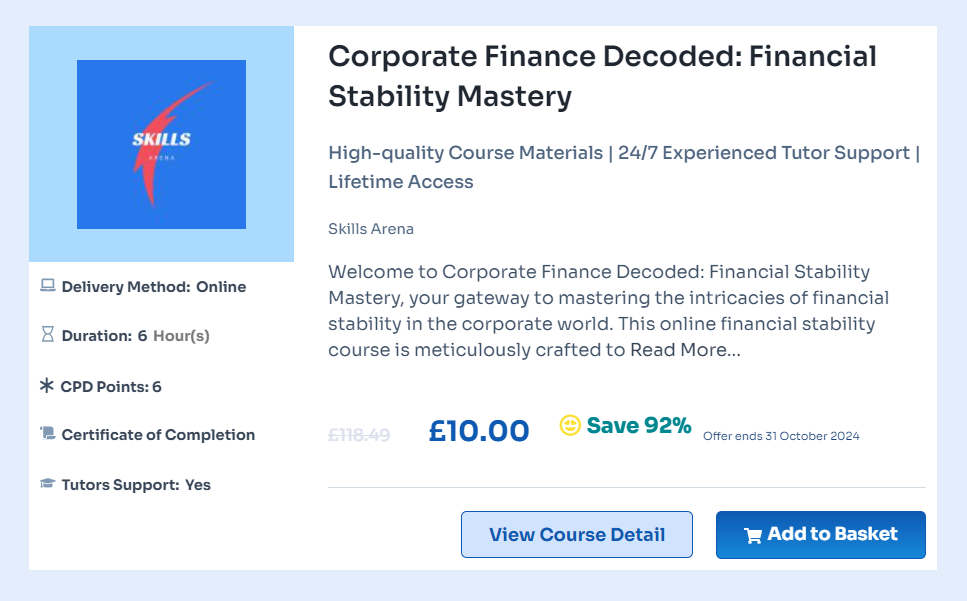Click the asterisk CPD Points icon
This screenshot has width=967, height=601.
tap(47, 386)
